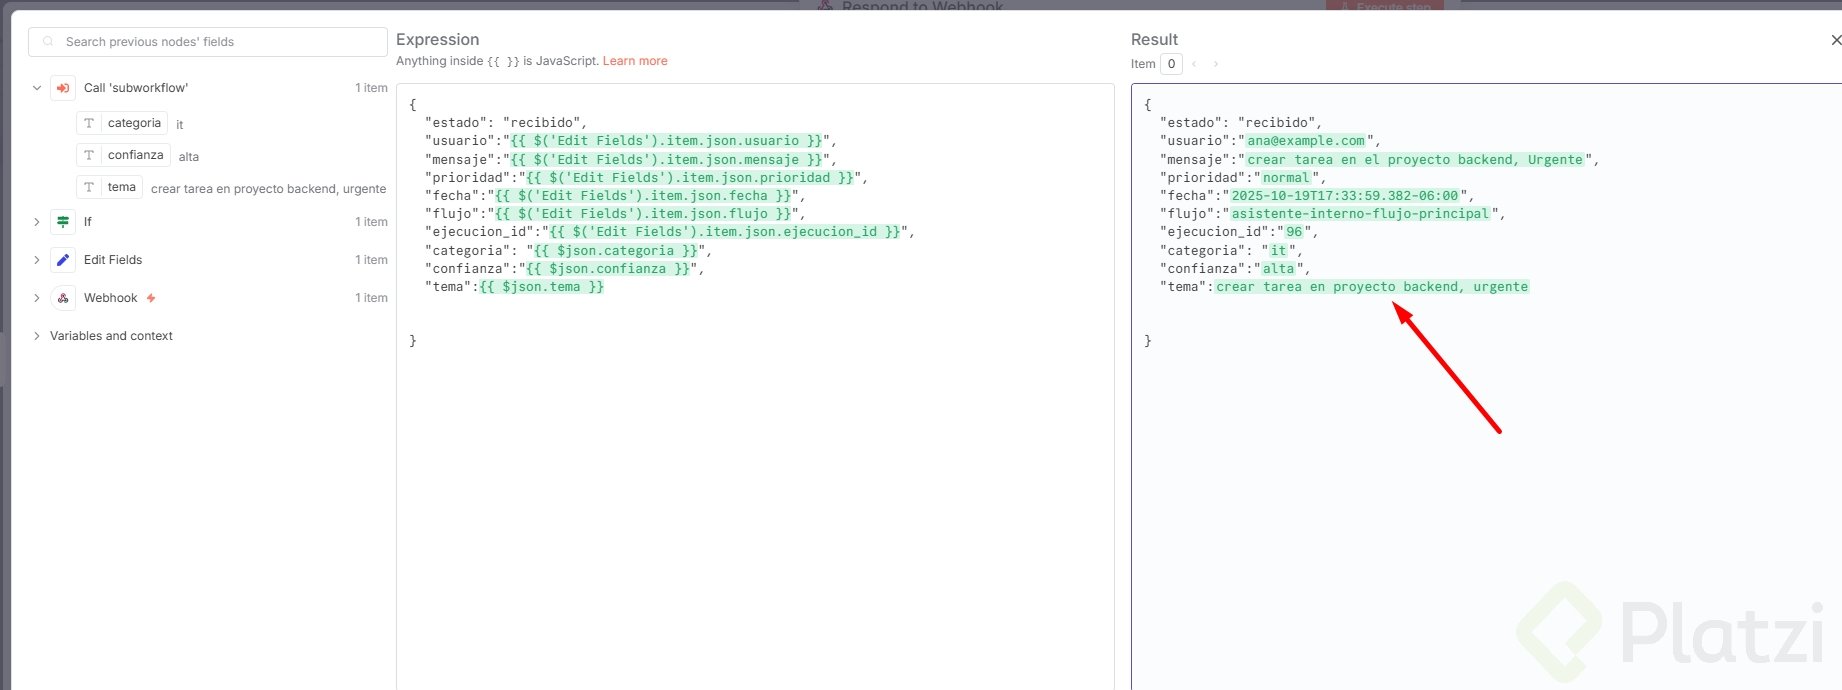Click the If node label
The image size is (1842, 690).
88,222
